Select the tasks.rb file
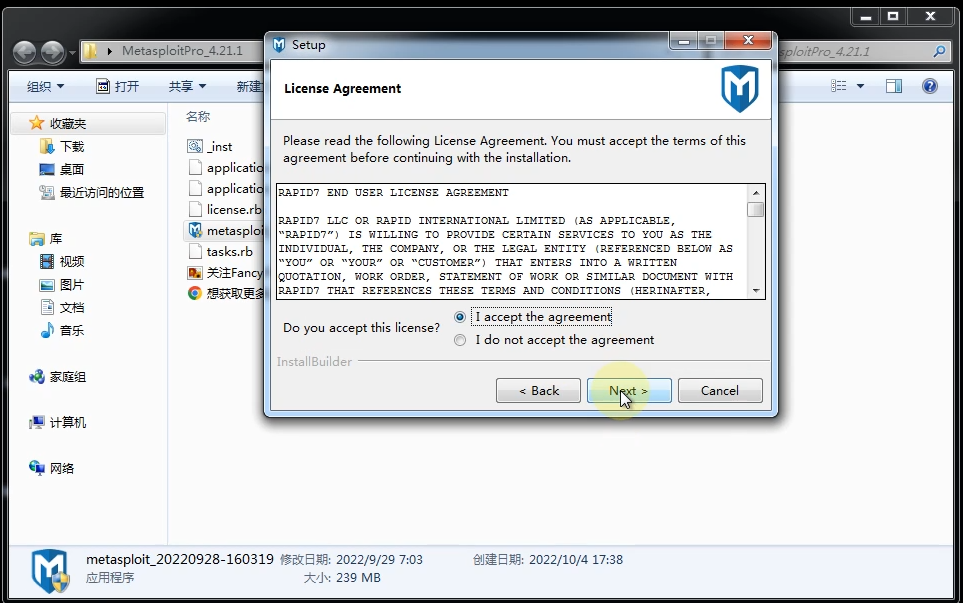The width and height of the screenshot is (963, 603). [230, 252]
